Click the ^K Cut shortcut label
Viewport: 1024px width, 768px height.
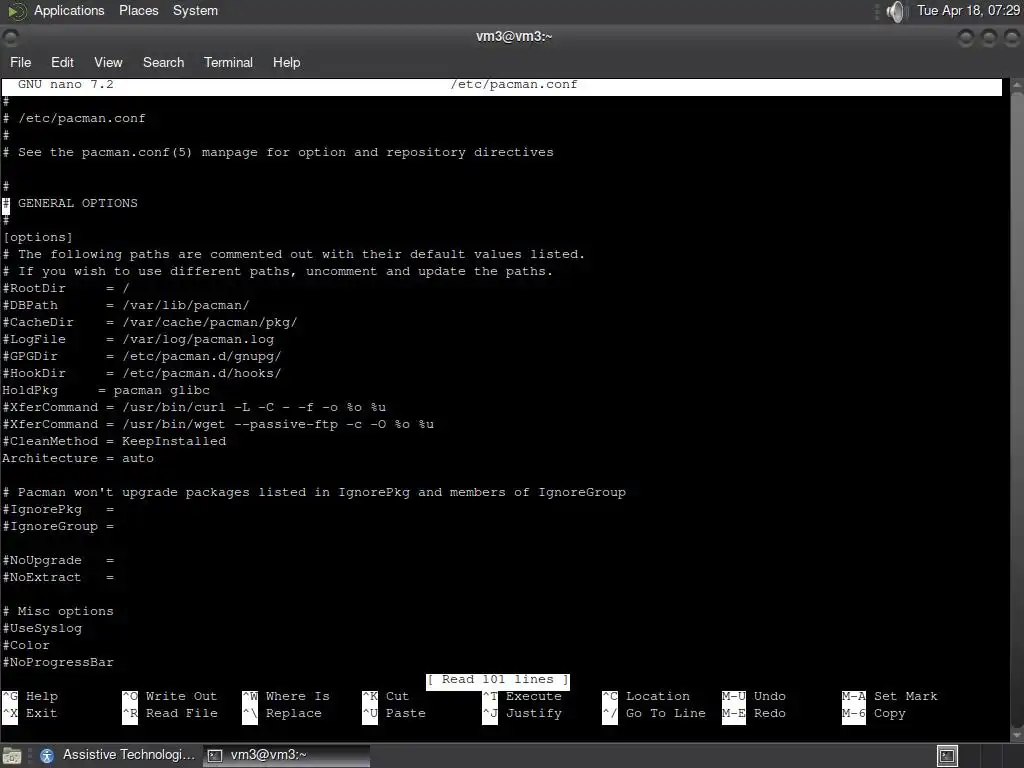pyautogui.click(x=385, y=696)
